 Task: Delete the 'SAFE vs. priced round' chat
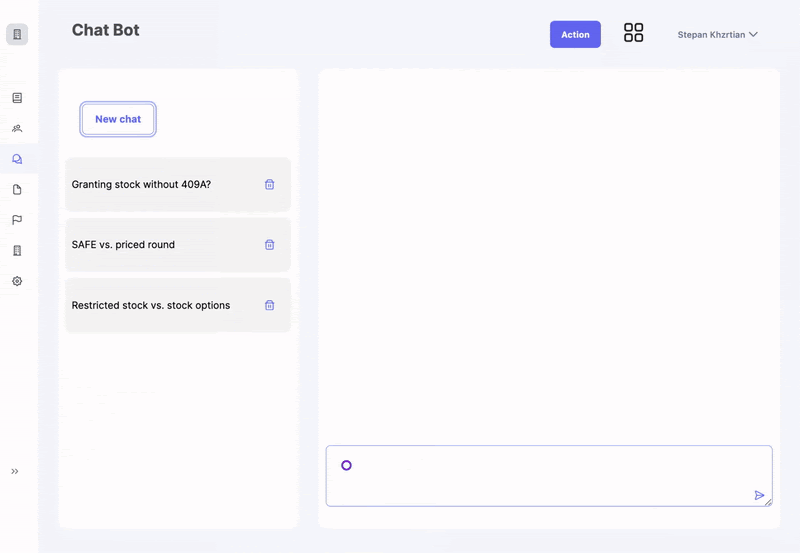[x=269, y=245]
